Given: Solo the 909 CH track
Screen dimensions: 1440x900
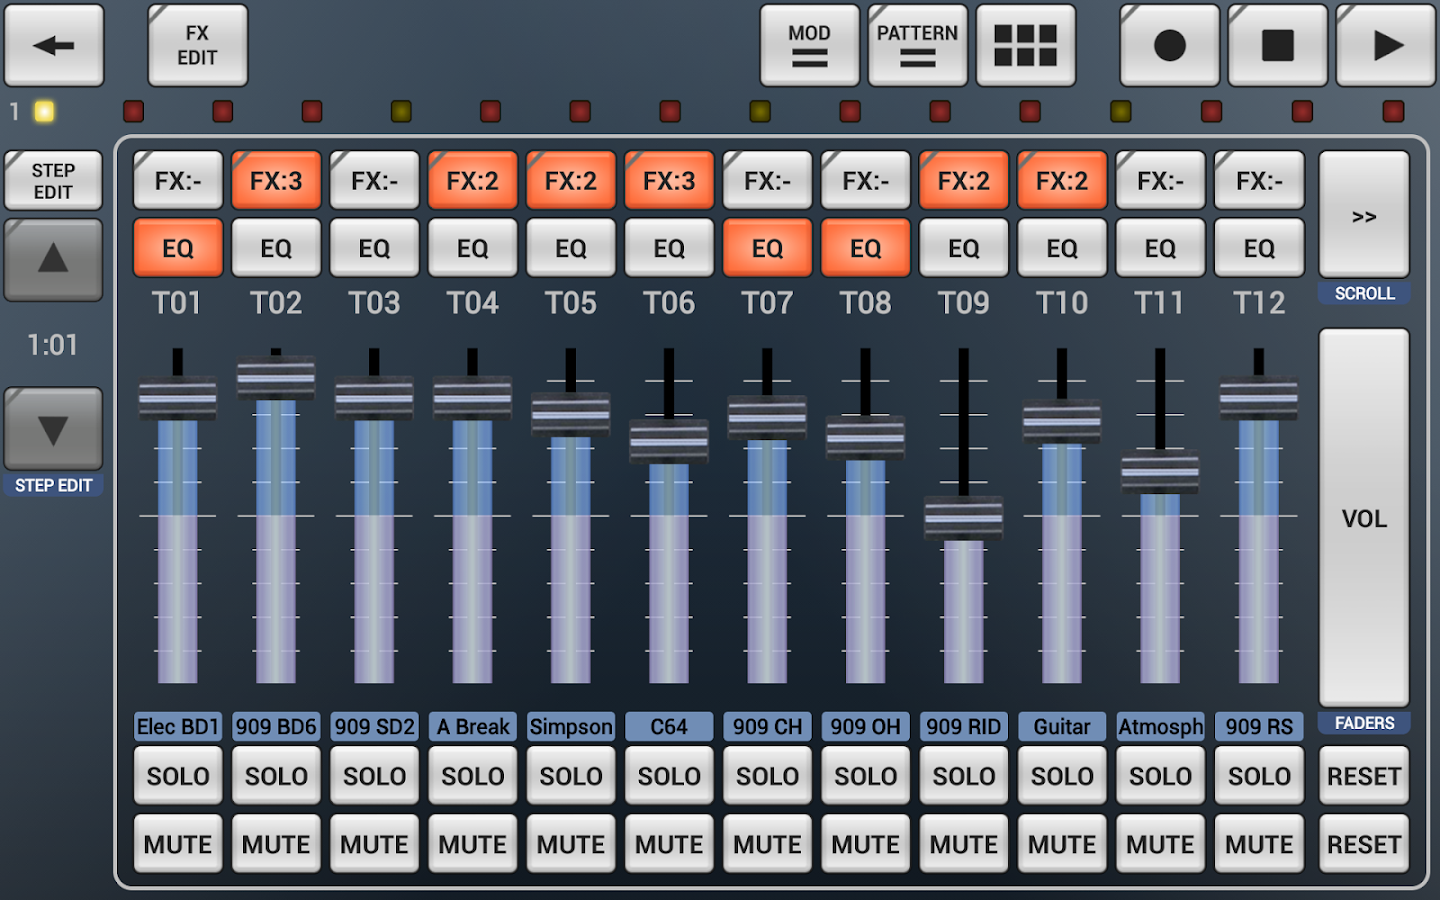Looking at the screenshot, I should (x=767, y=775).
